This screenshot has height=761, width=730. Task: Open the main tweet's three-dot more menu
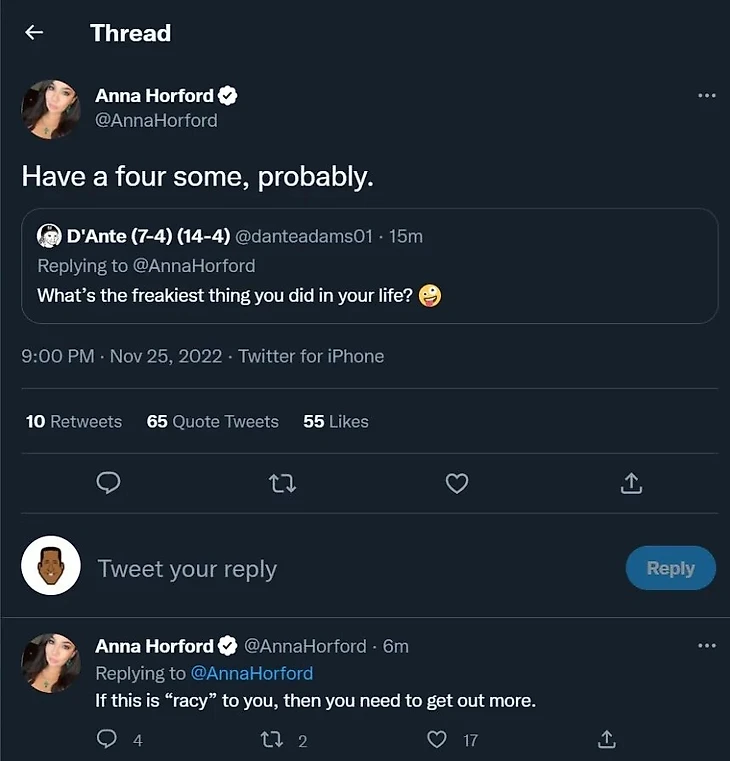point(706,96)
